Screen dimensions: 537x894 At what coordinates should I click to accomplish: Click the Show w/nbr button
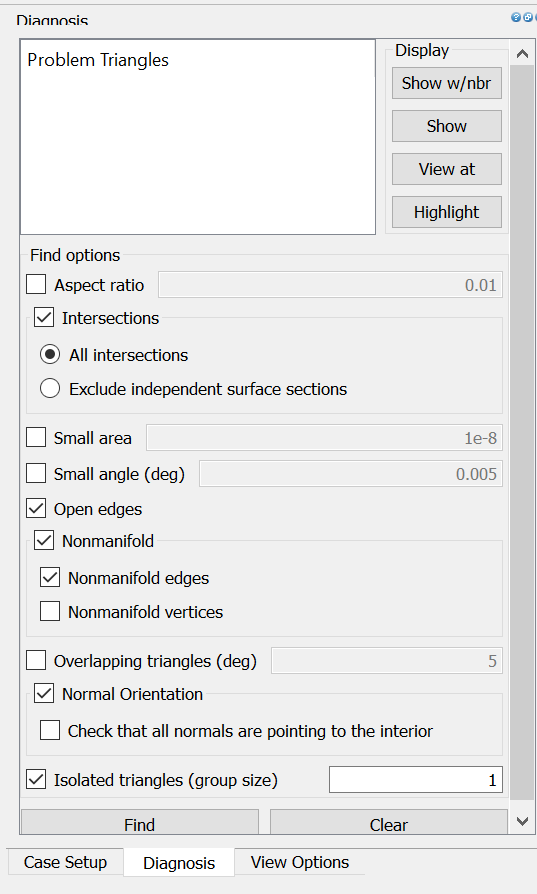coord(446,83)
